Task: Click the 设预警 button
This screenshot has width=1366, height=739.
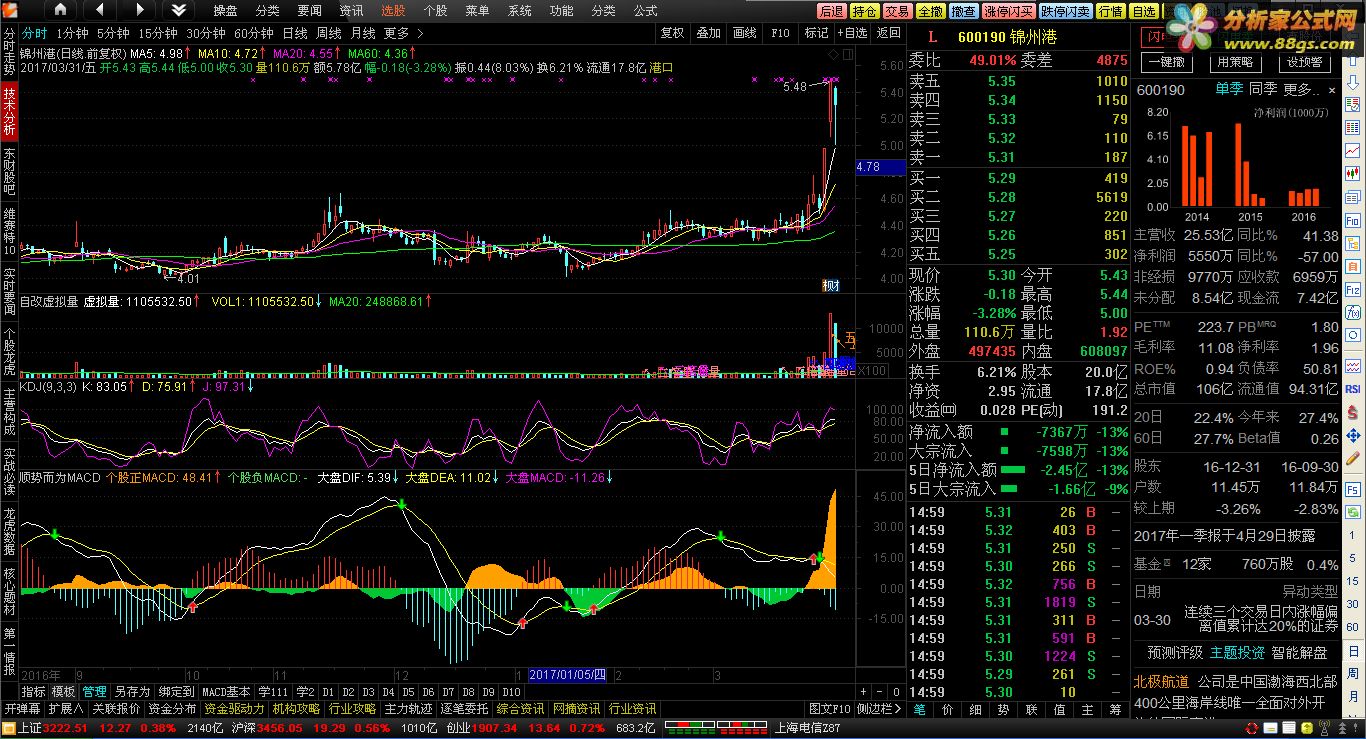Action: click(x=1304, y=61)
